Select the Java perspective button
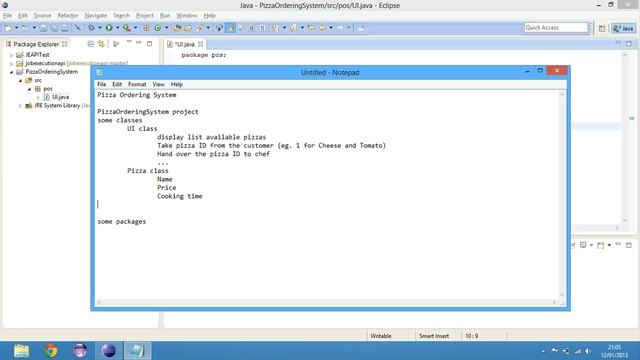Image resolution: width=640 pixels, height=360 pixels. tap(623, 28)
